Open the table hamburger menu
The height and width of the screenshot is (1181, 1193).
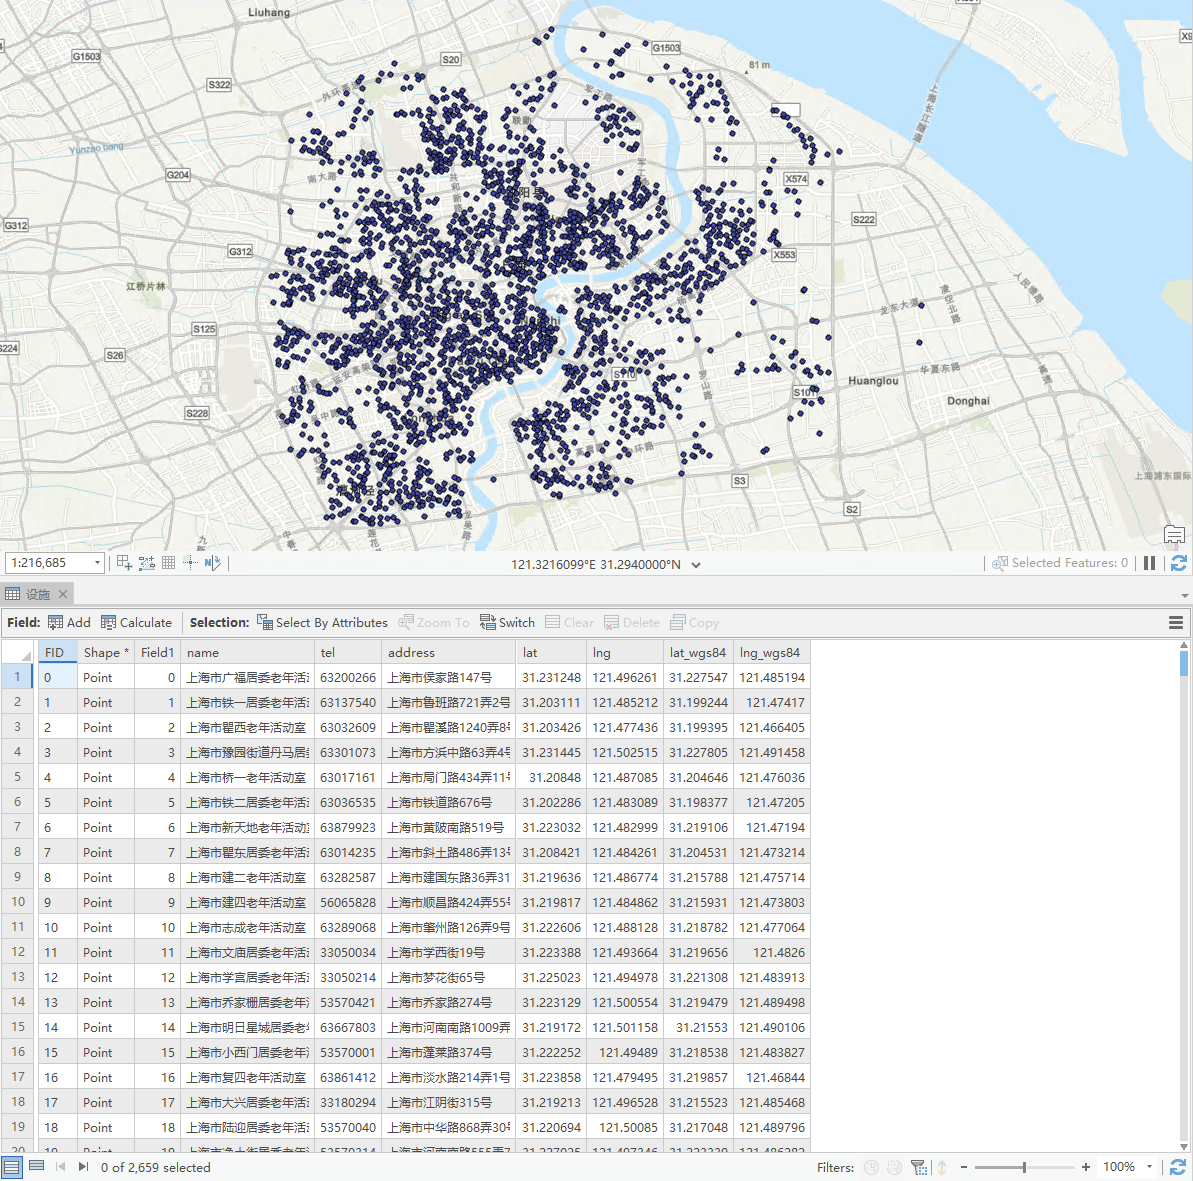click(x=1176, y=622)
